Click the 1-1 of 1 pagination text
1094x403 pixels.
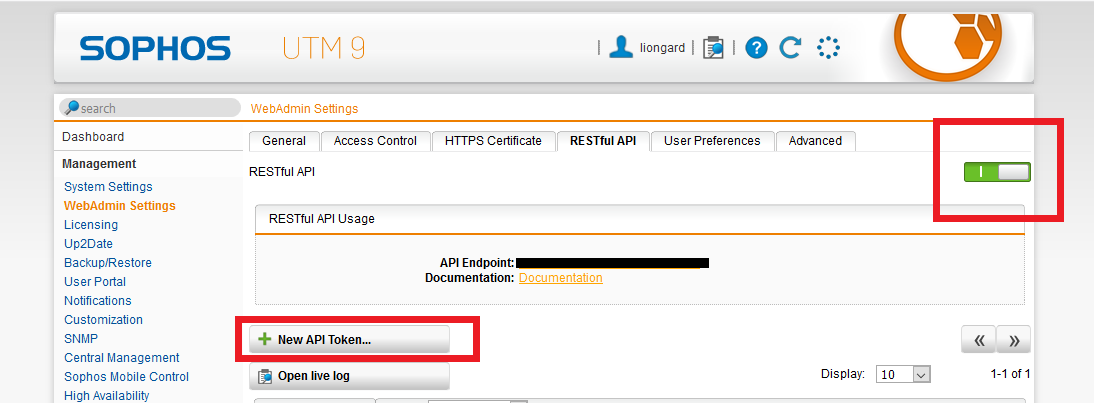pos(1010,374)
